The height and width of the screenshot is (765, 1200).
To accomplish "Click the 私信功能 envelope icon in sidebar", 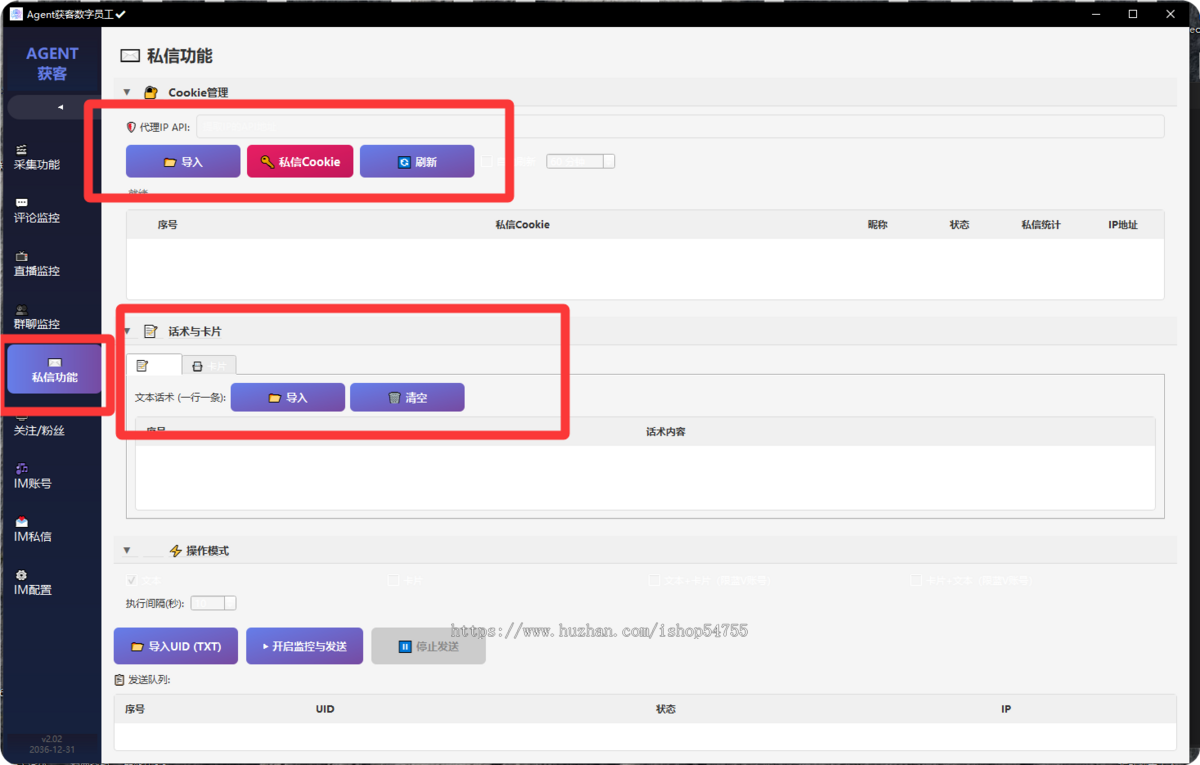I will [x=54, y=363].
